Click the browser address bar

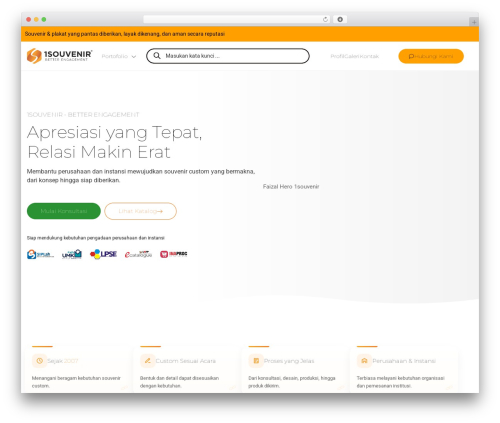click(x=237, y=19)
